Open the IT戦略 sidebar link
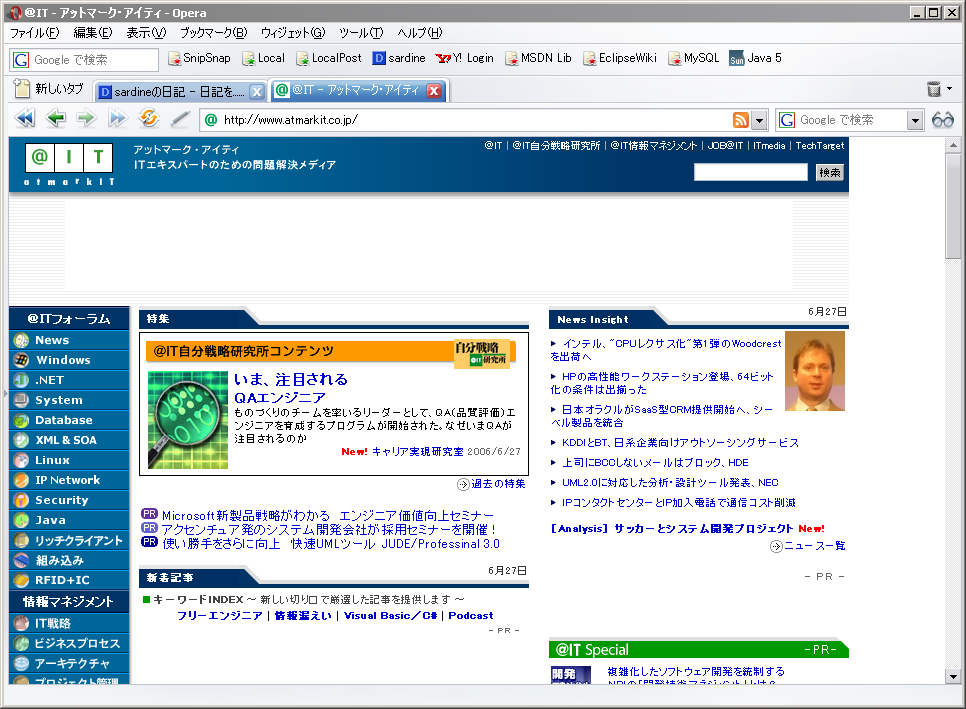This screenshot has width=966, height=709. tap(69, 623)
